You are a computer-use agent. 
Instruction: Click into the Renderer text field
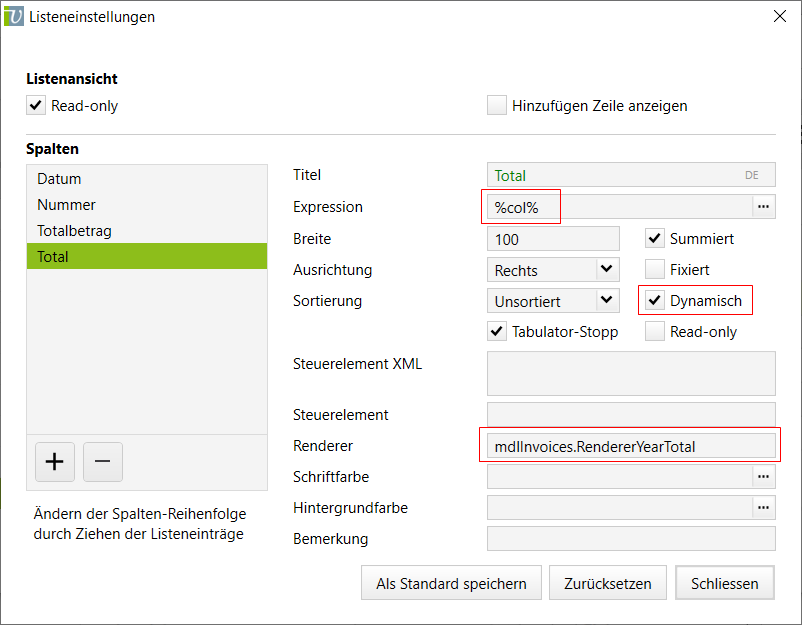coord(630,446)
